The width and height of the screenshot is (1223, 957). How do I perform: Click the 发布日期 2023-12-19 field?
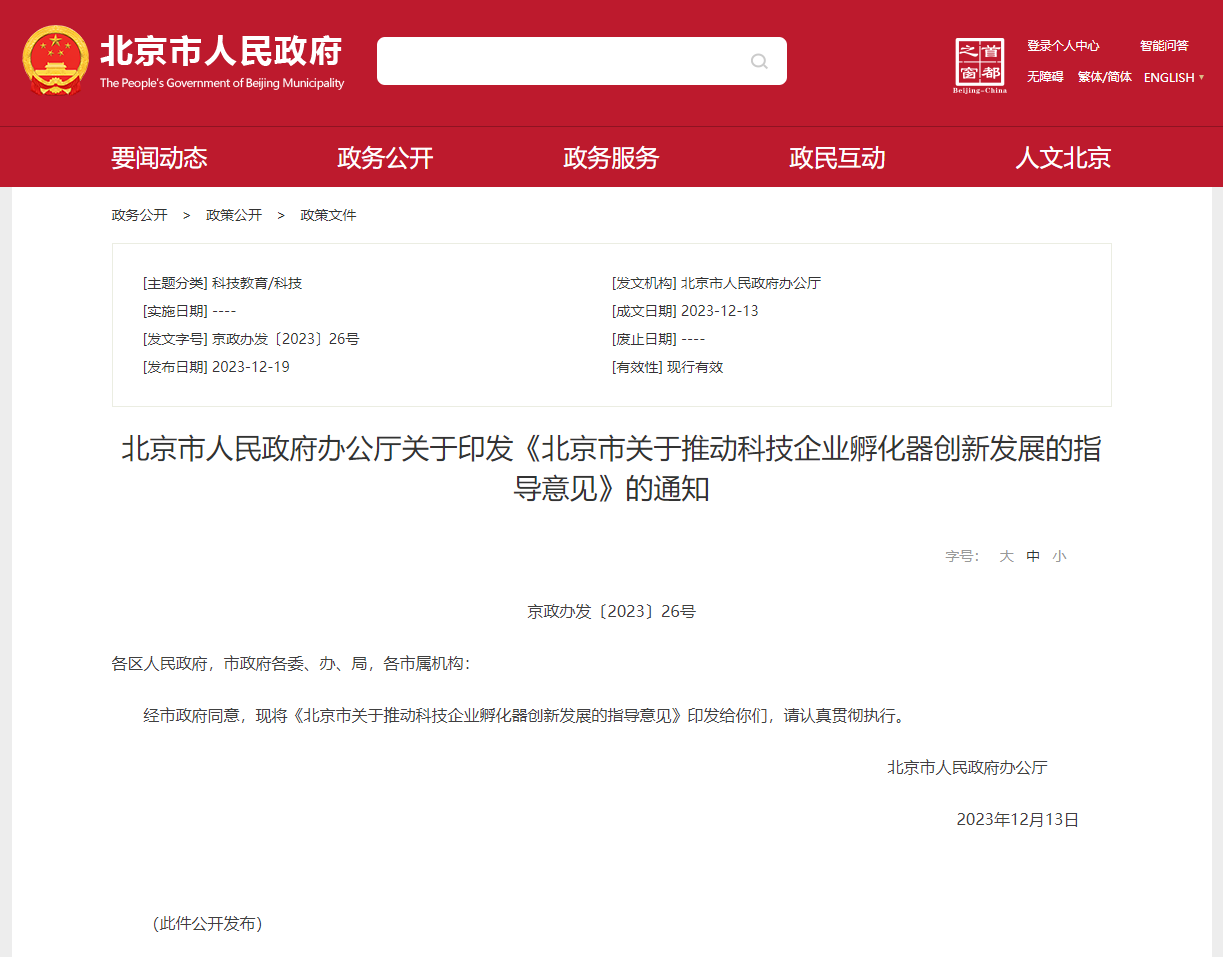click(216, 367)
